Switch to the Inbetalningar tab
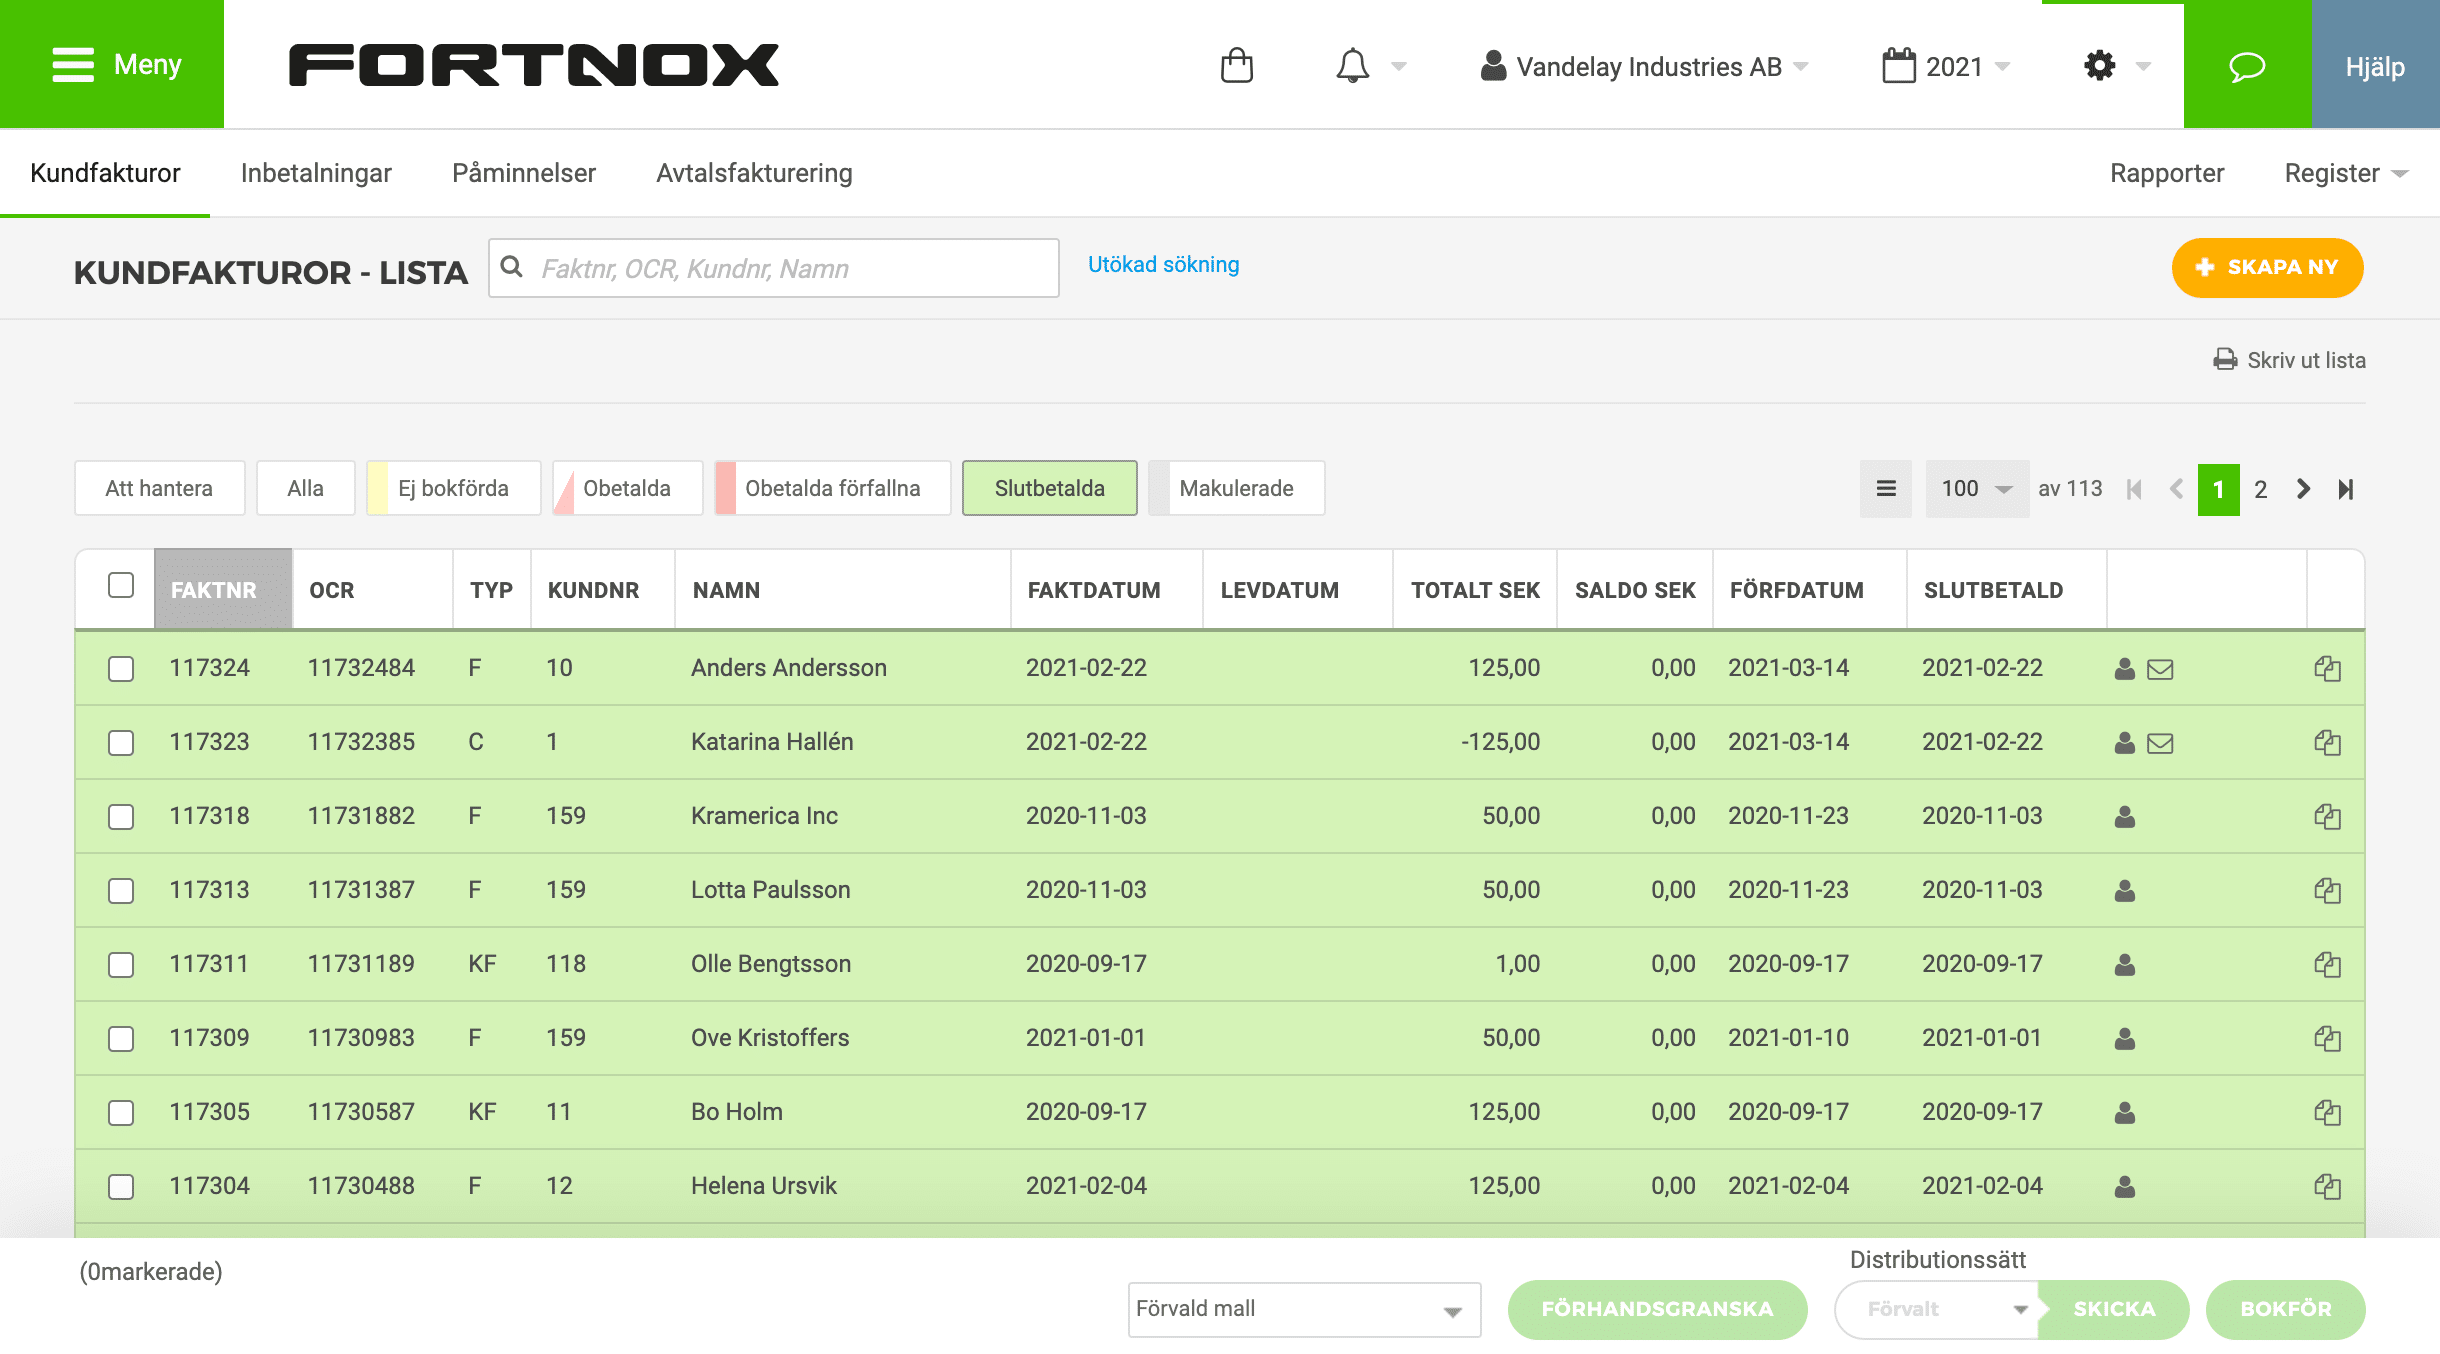Image resolution: width=2440 pixels, height=1354 pixels. [x=317, y=172]
